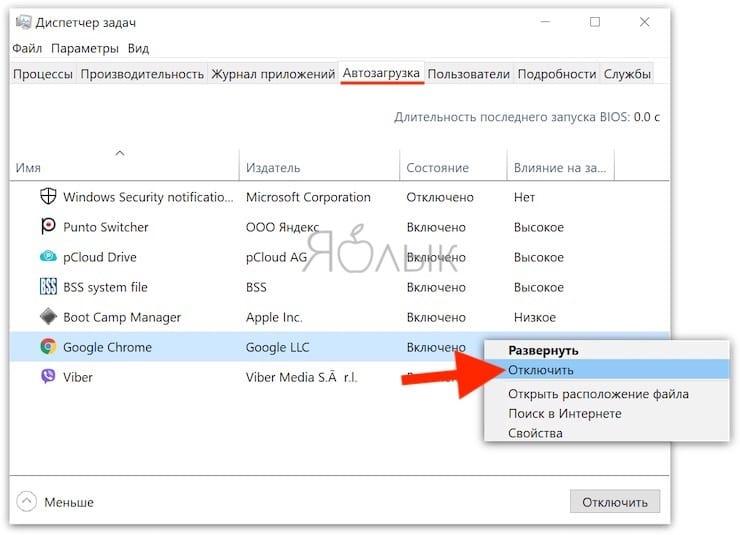
Task: Toggle sort order via the arrow above Имя
Action: pos(120,153)
